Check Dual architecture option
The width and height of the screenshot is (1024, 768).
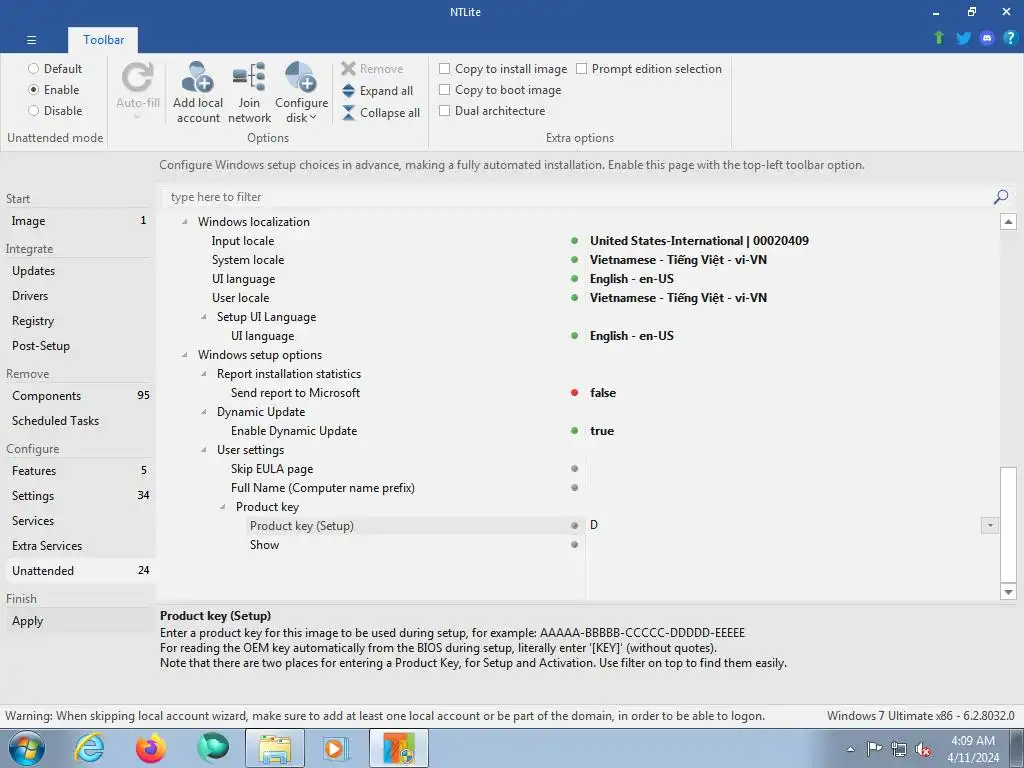tap(445, 110)
